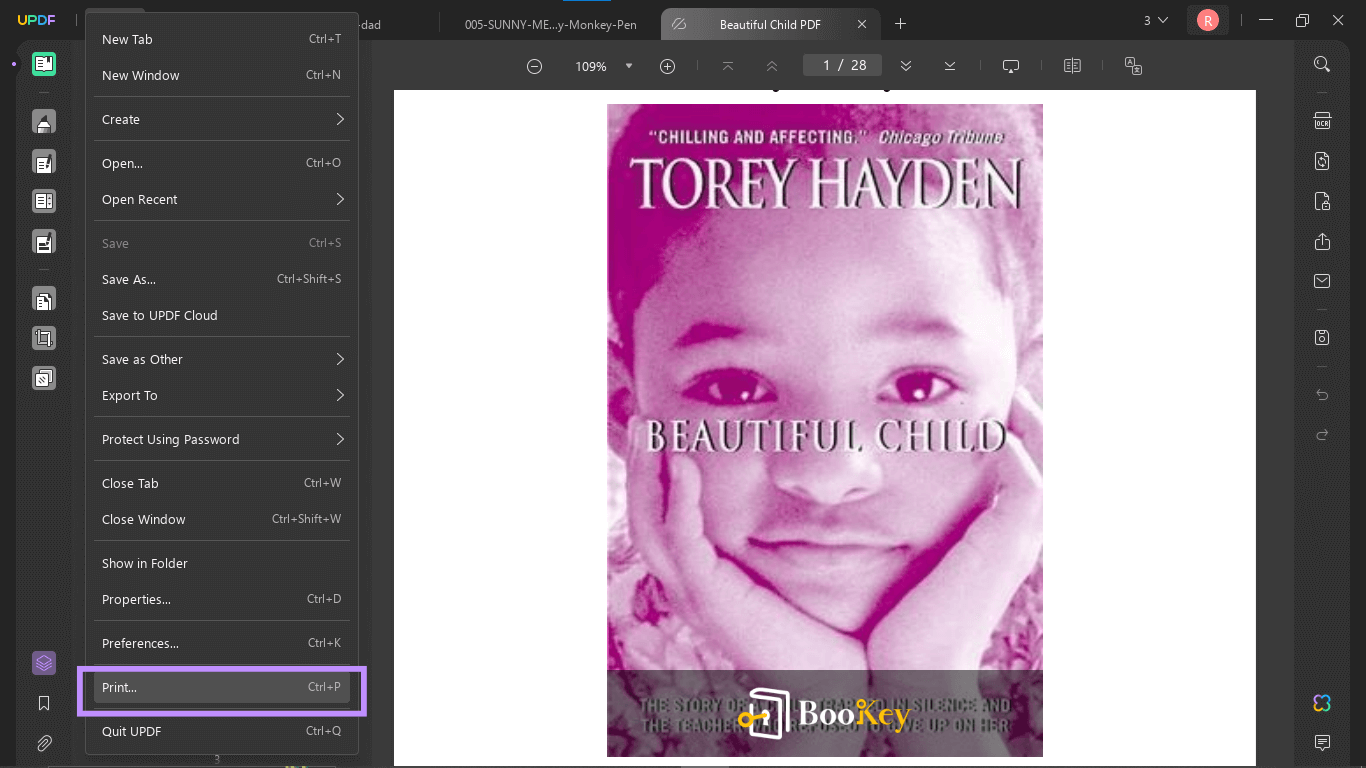Choose Save As from the menu

click(x=221, y=279)
